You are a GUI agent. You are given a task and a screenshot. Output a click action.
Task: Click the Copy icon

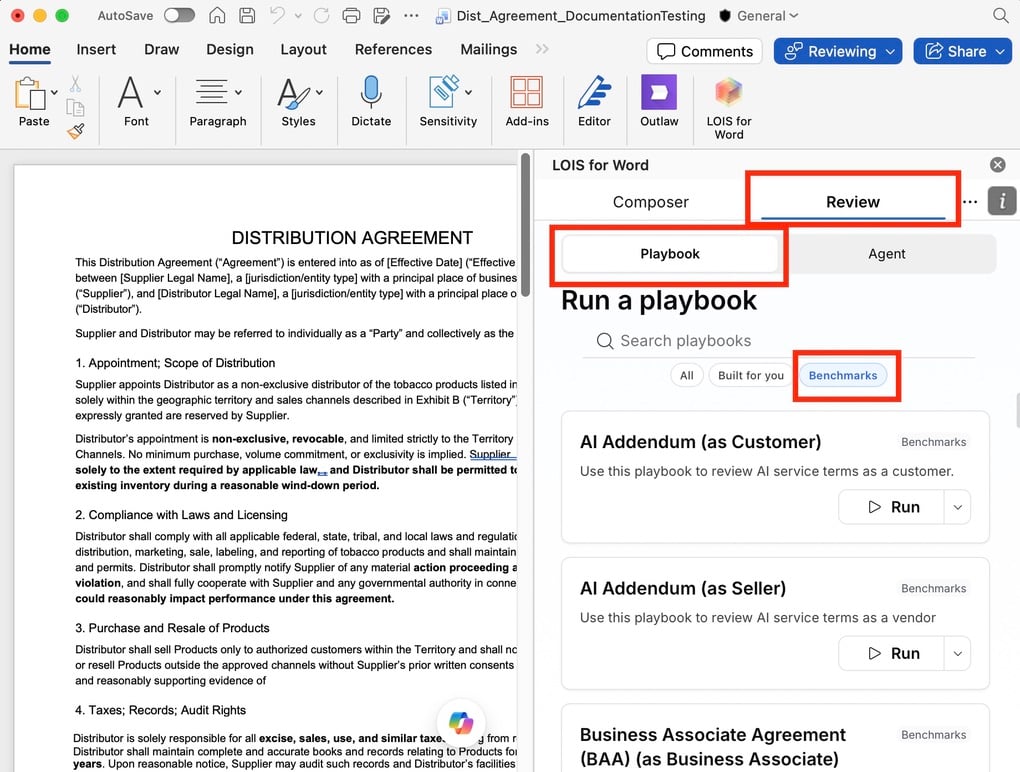tap(75, 108)
